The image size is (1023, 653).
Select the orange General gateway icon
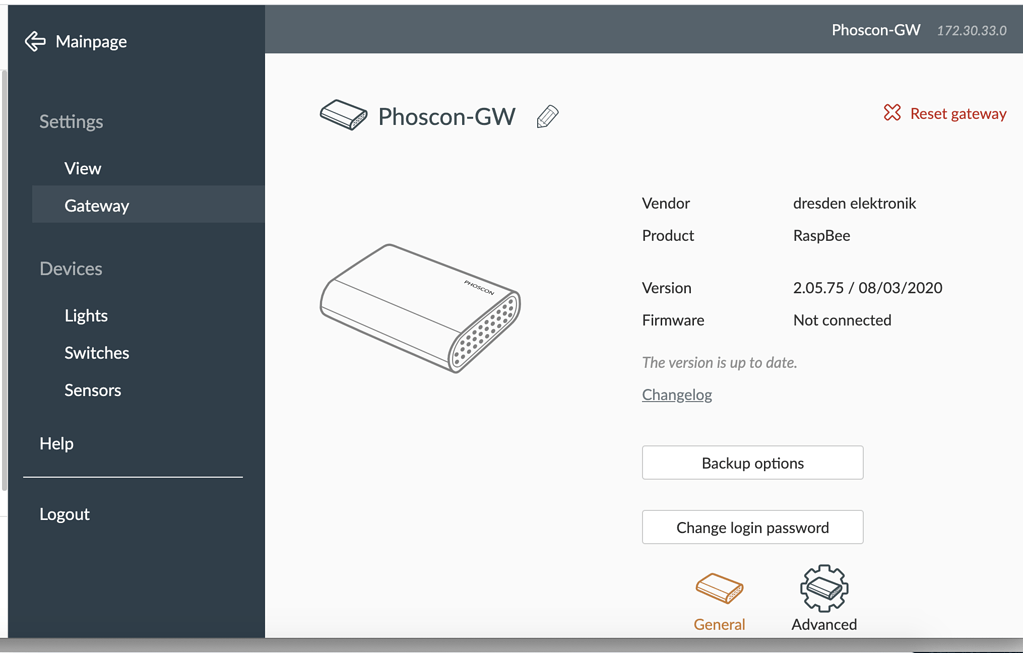pos(719,588)
